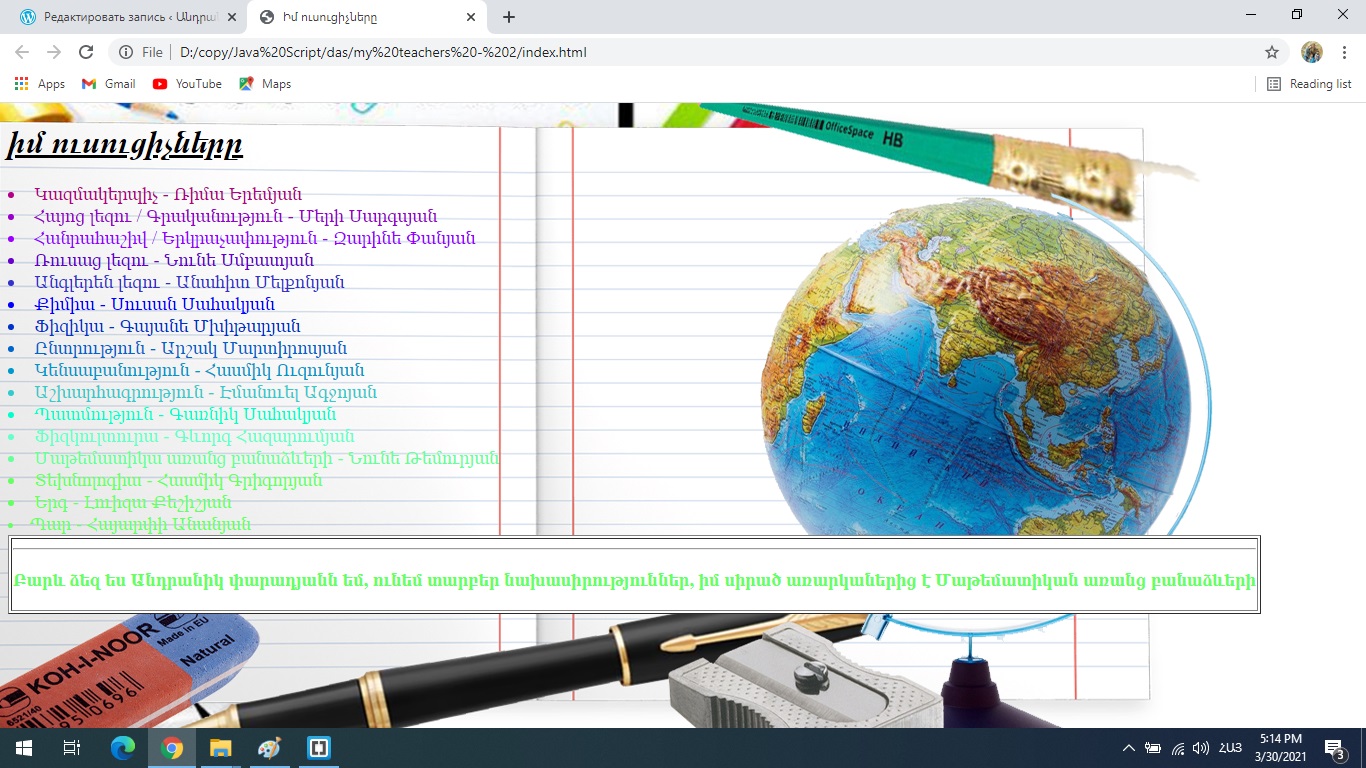Open the Gmail bookmark

(108, 84)
